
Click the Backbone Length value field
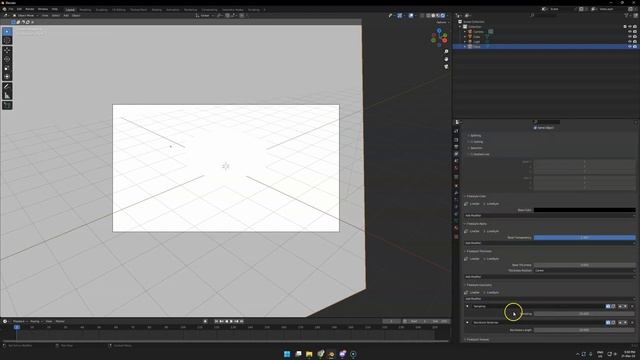584,330
